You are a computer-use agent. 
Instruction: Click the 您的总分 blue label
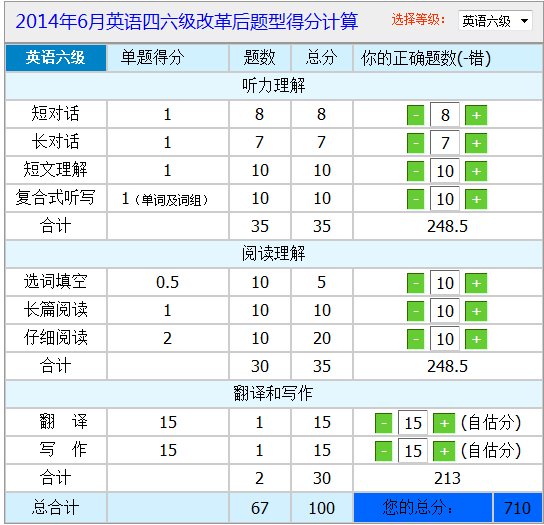(x=422, y=508)
